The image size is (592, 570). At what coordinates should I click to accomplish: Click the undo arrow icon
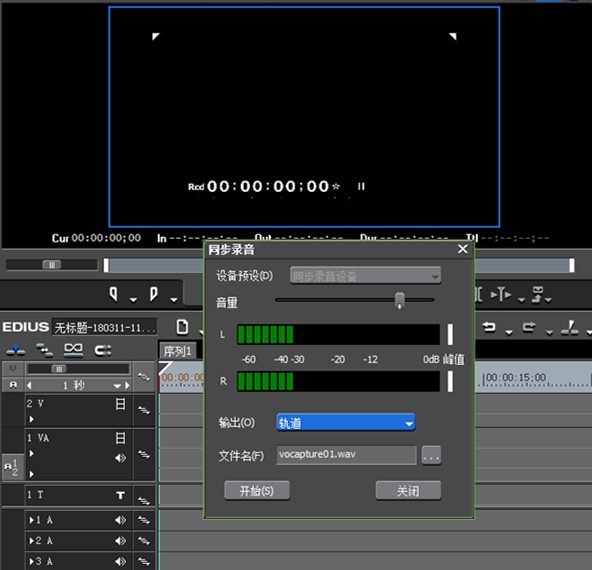click(489, 327)
